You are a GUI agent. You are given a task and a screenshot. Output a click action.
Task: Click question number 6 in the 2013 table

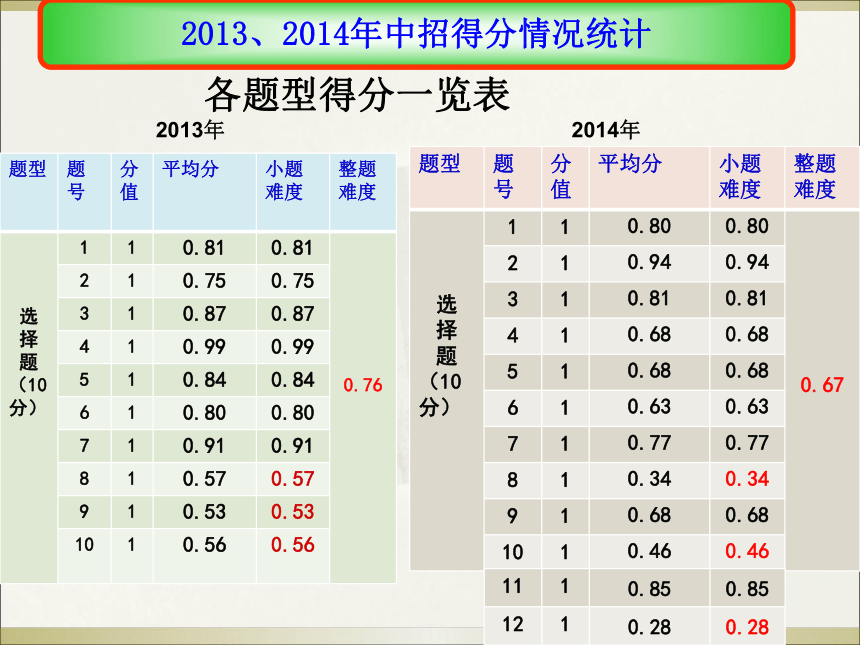84,412
